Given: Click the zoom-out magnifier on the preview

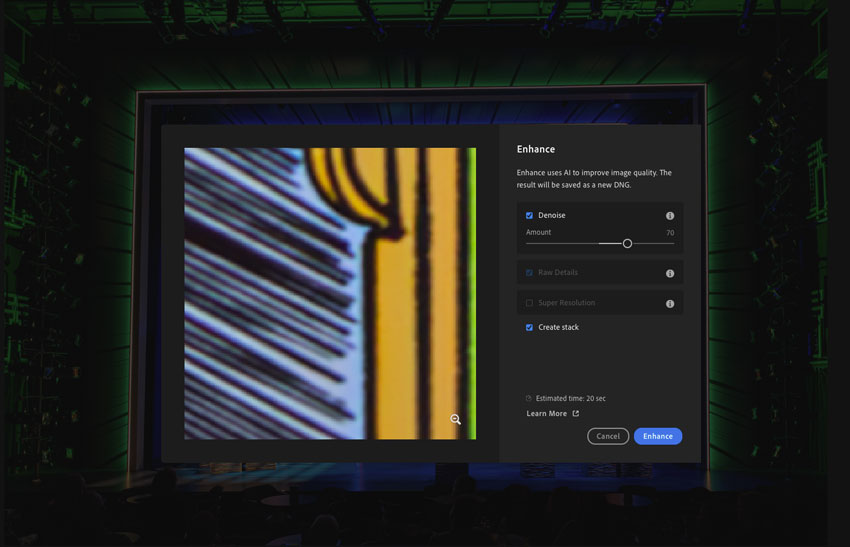Looking at the screenshot, I should [455, 419].
